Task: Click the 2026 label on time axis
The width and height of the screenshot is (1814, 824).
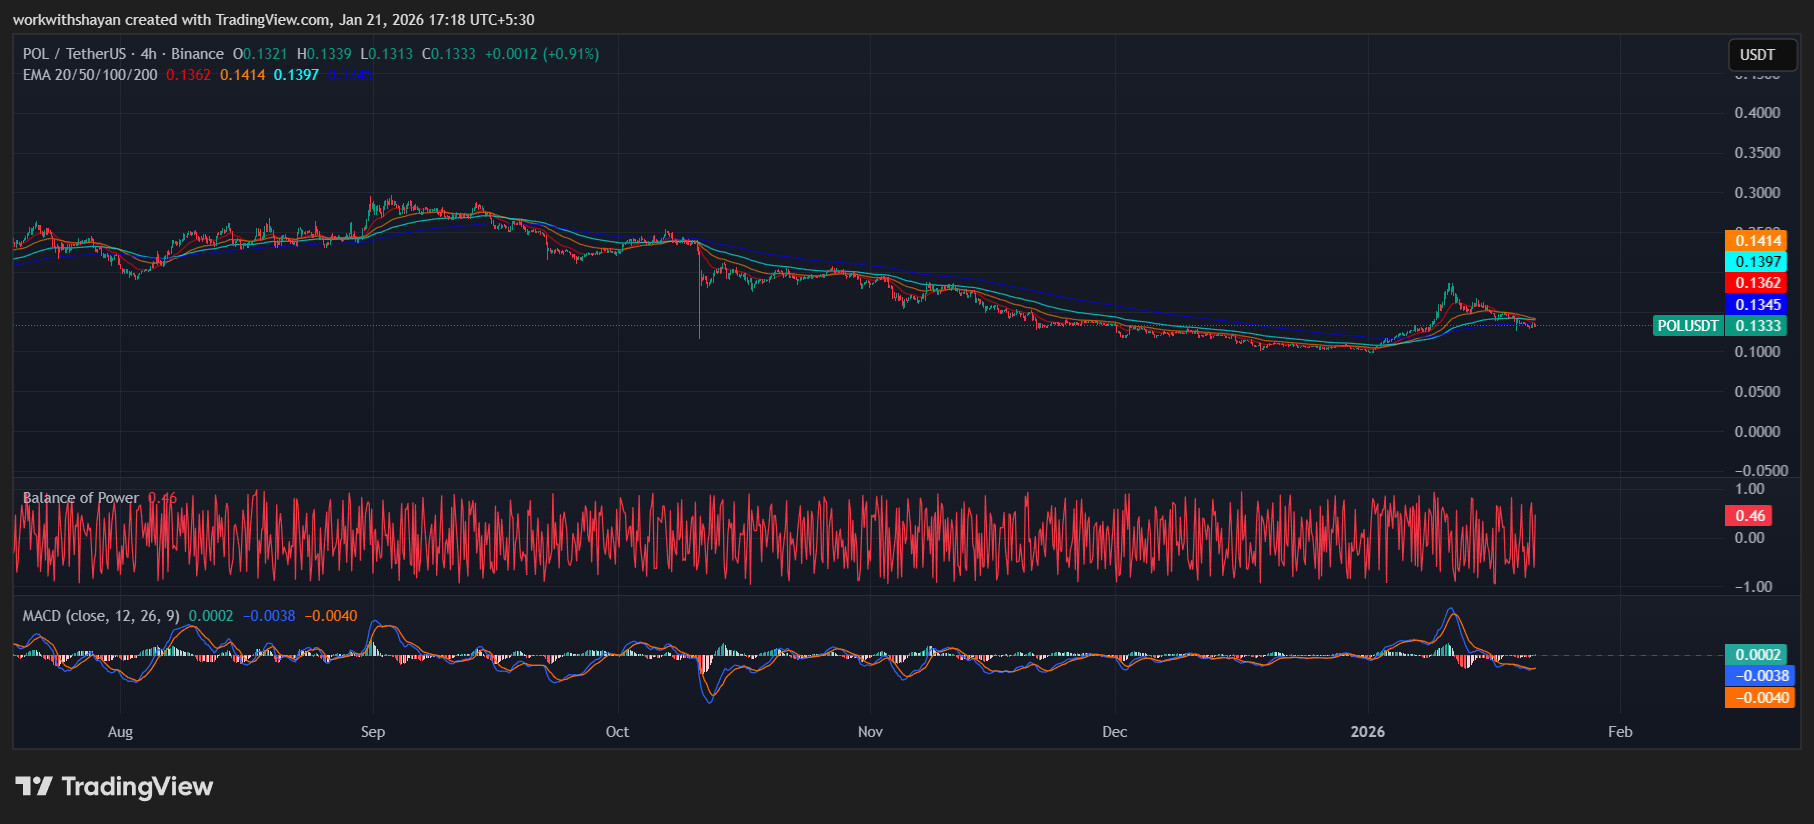Action: point(1367,732)
